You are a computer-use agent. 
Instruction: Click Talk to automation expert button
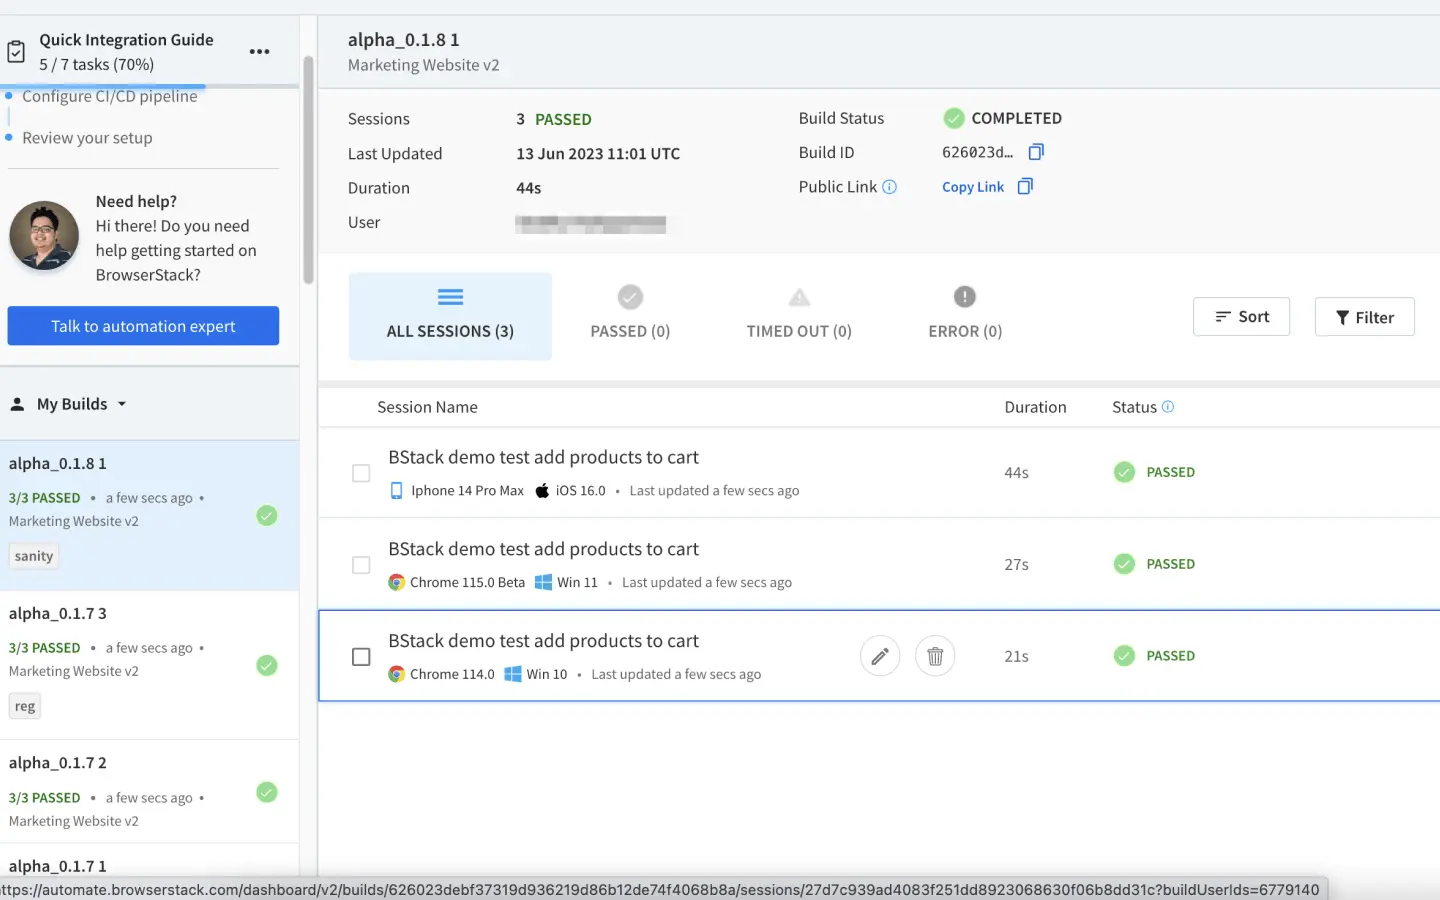143,326
